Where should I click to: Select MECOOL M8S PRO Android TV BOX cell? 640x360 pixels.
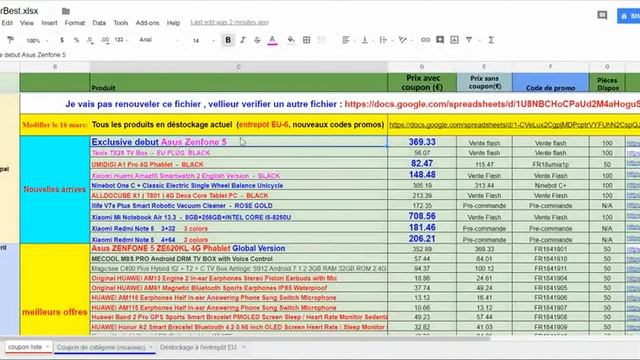click(x=239, y=259)
